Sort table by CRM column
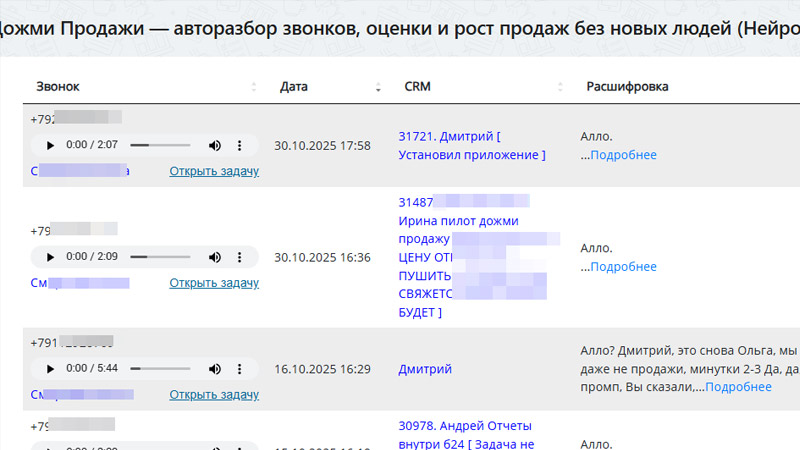This screenshot has width=800, height=450. coord(560,87)
